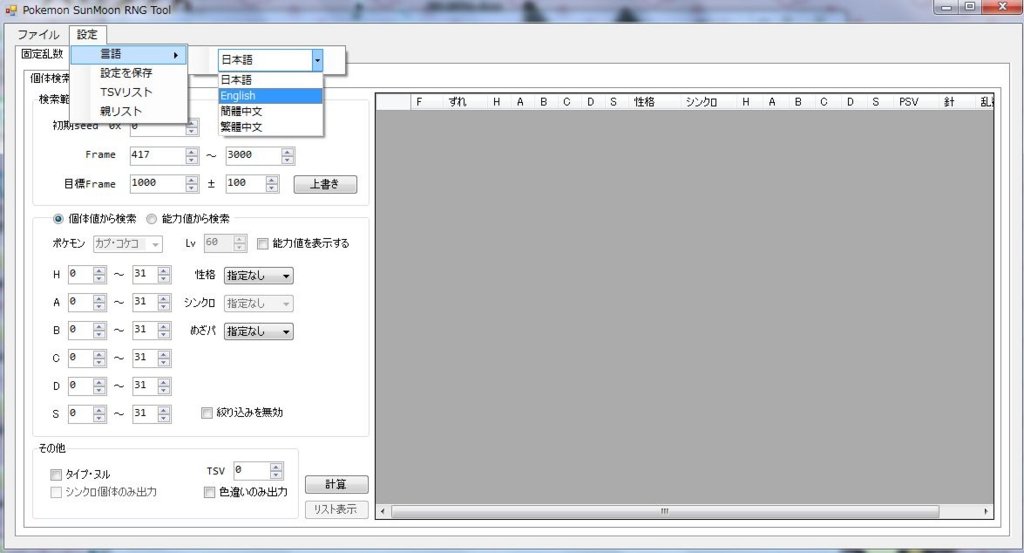The height and width of the screenshot is (553, 1024).
Task: Click the C maximum 31 field
Action: 145,358
